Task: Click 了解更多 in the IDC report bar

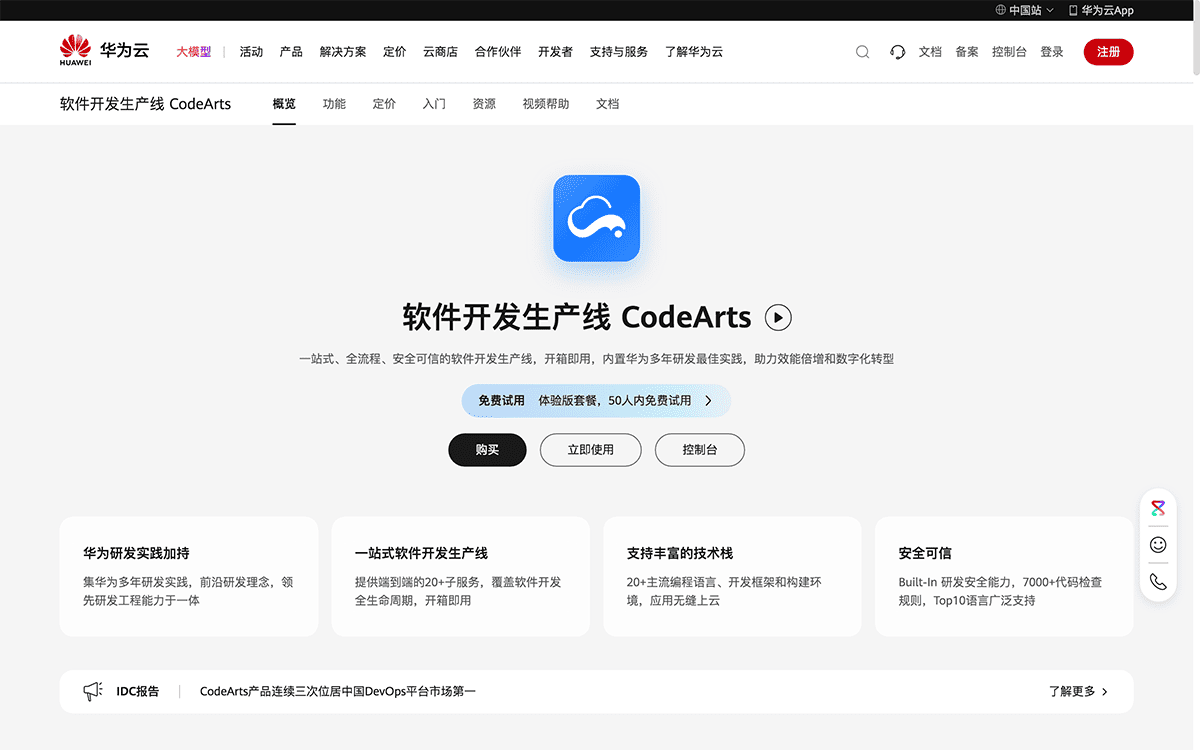Action: (x=1078, y=691)
